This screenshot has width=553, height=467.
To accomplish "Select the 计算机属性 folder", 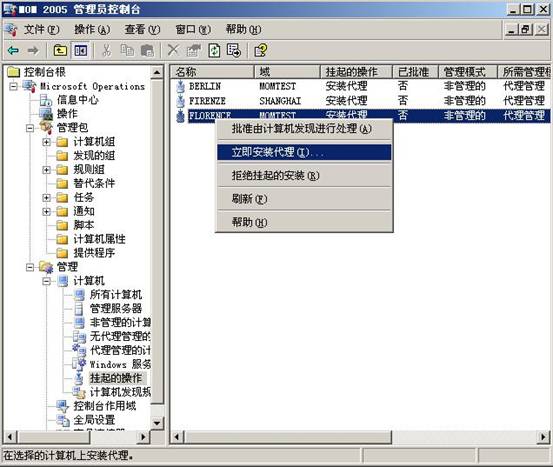I will (99, 239).
